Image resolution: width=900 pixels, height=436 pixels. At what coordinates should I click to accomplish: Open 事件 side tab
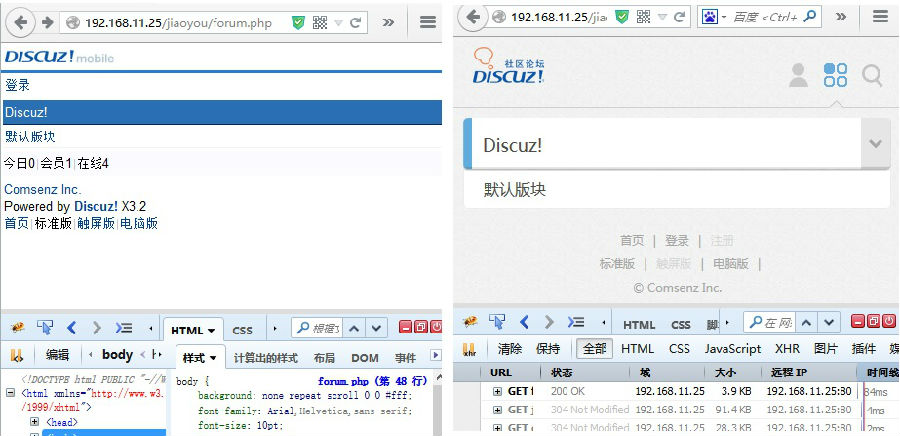(405, 358)
